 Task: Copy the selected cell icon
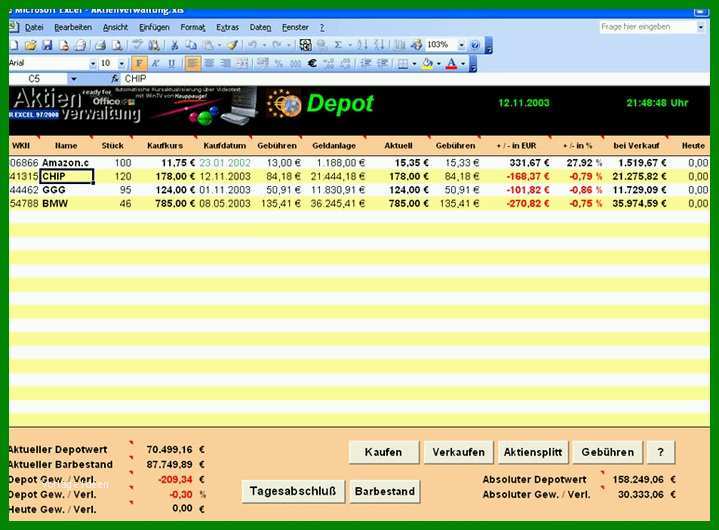coord(191,45)
